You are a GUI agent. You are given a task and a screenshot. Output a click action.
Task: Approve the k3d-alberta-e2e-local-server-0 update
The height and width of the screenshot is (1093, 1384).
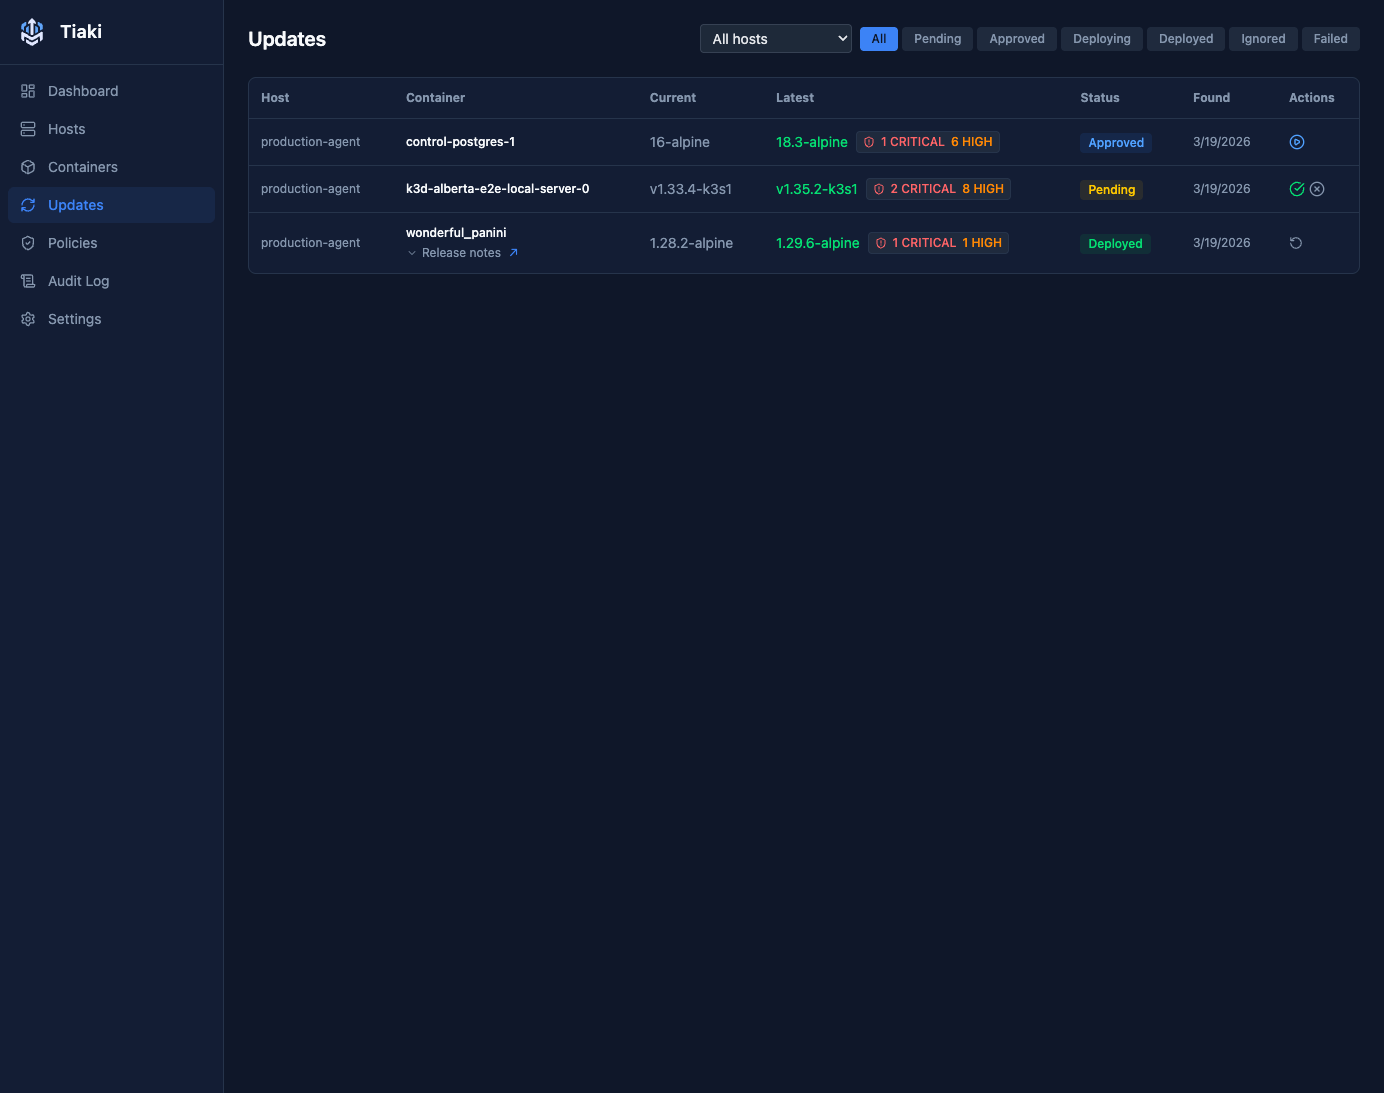pyautogui.click(x=1297, y=189)
